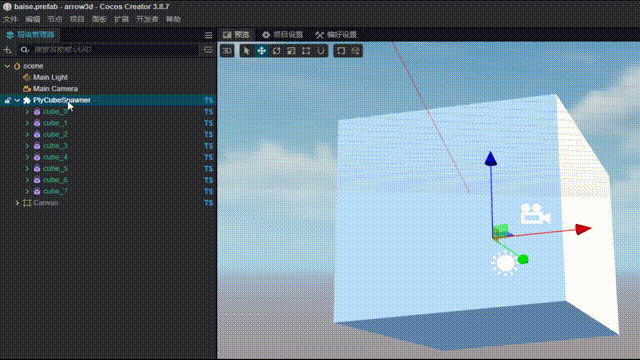Open the 偏好设置 preferences tab
The image size is (640, 360).
tap(336, 35)
